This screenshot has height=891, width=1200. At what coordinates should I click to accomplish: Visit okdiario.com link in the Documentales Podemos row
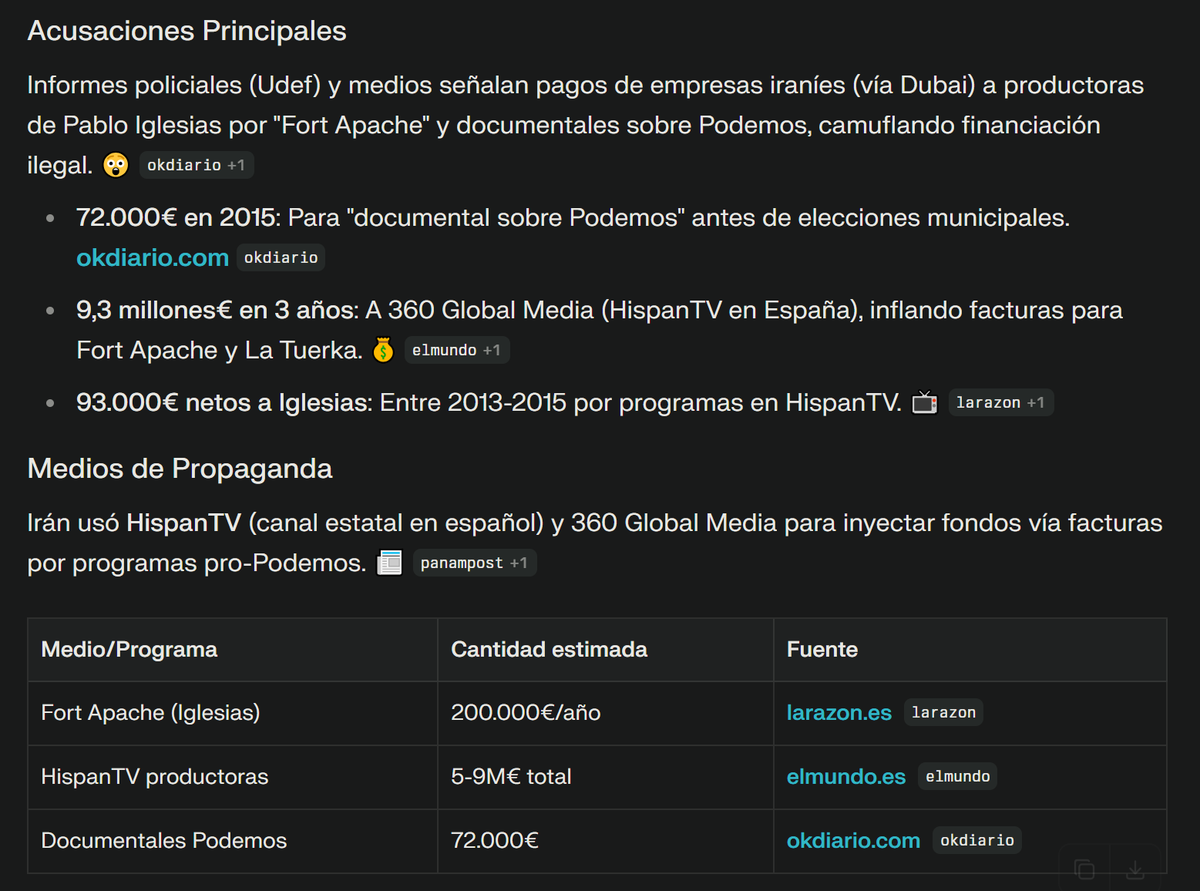coord(853,840)
